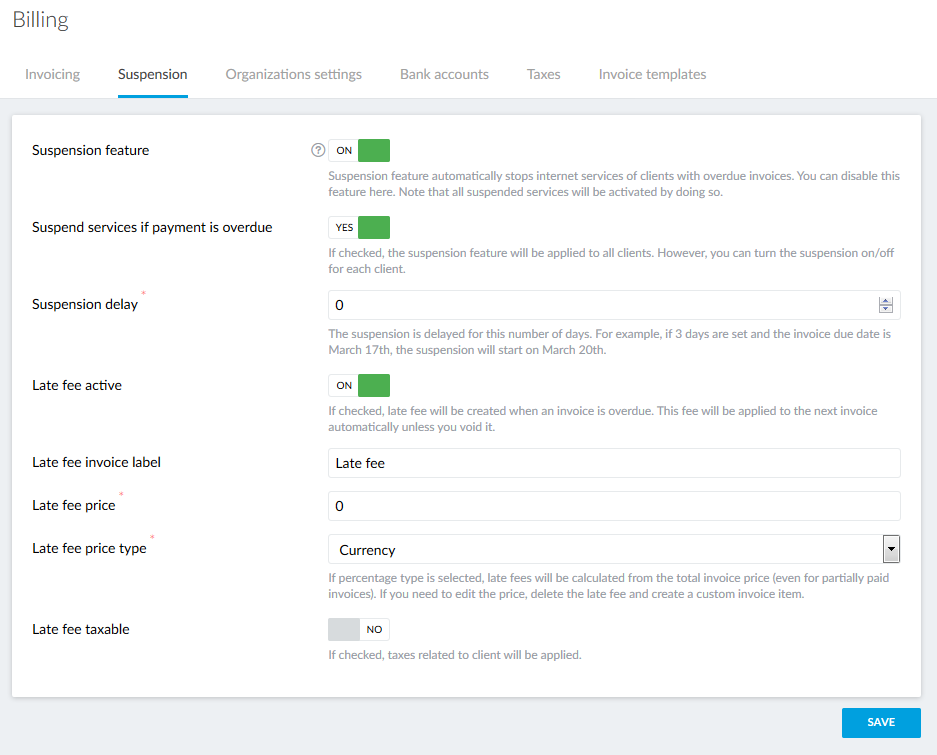Select the Suspension tab

pos(152,75)
